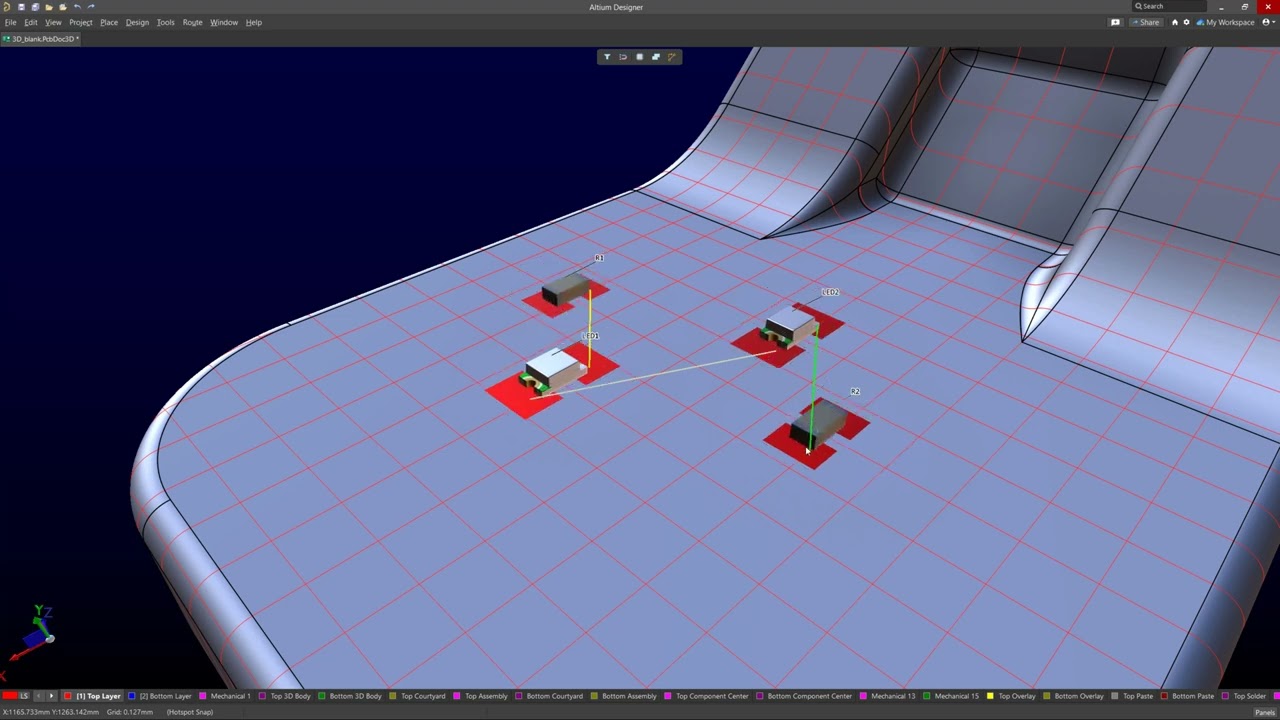Toggle the Mechanical 1 layer
This screenshot has width=1280, height=720.
(229, 696)
